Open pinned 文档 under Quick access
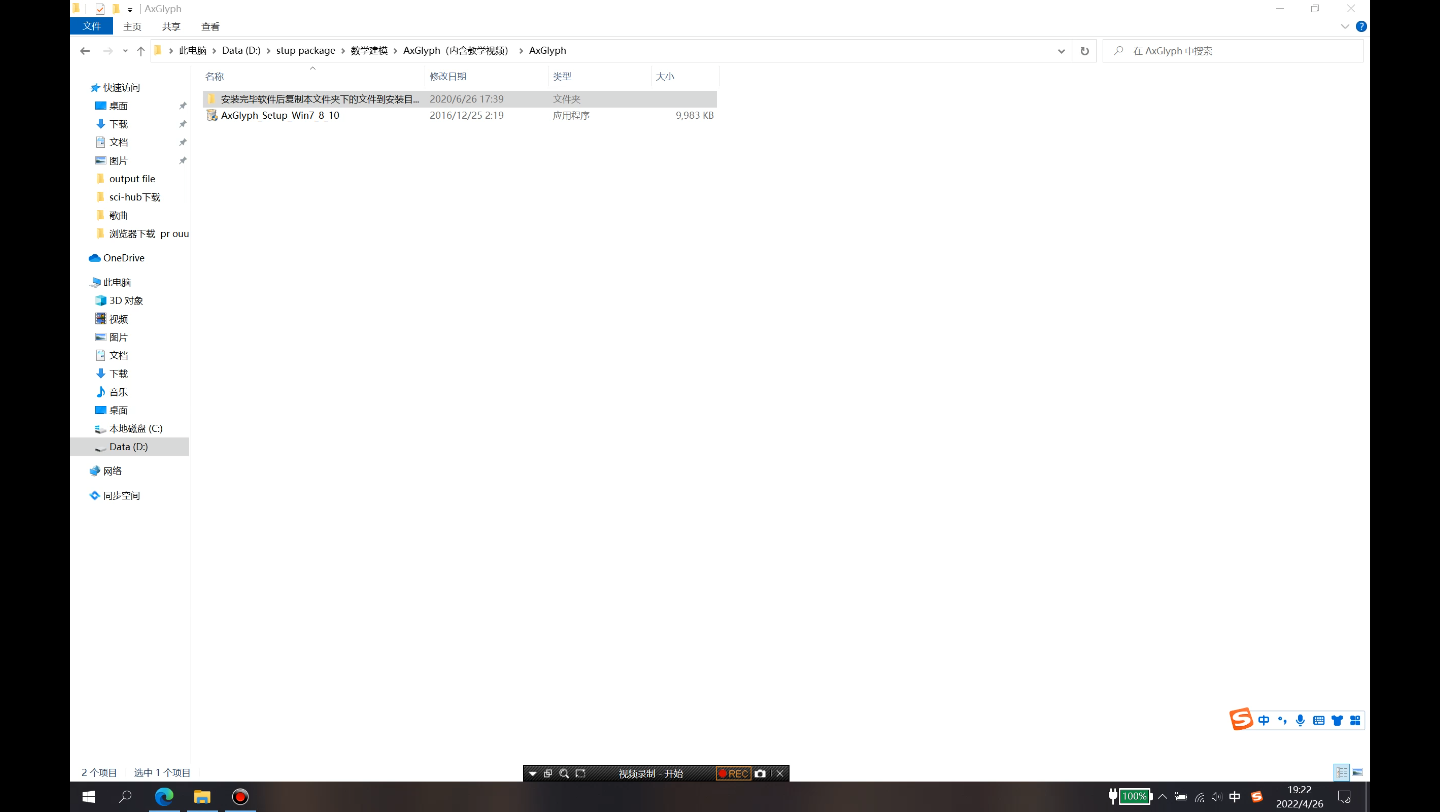1440x812 pixels. (118, 142)
